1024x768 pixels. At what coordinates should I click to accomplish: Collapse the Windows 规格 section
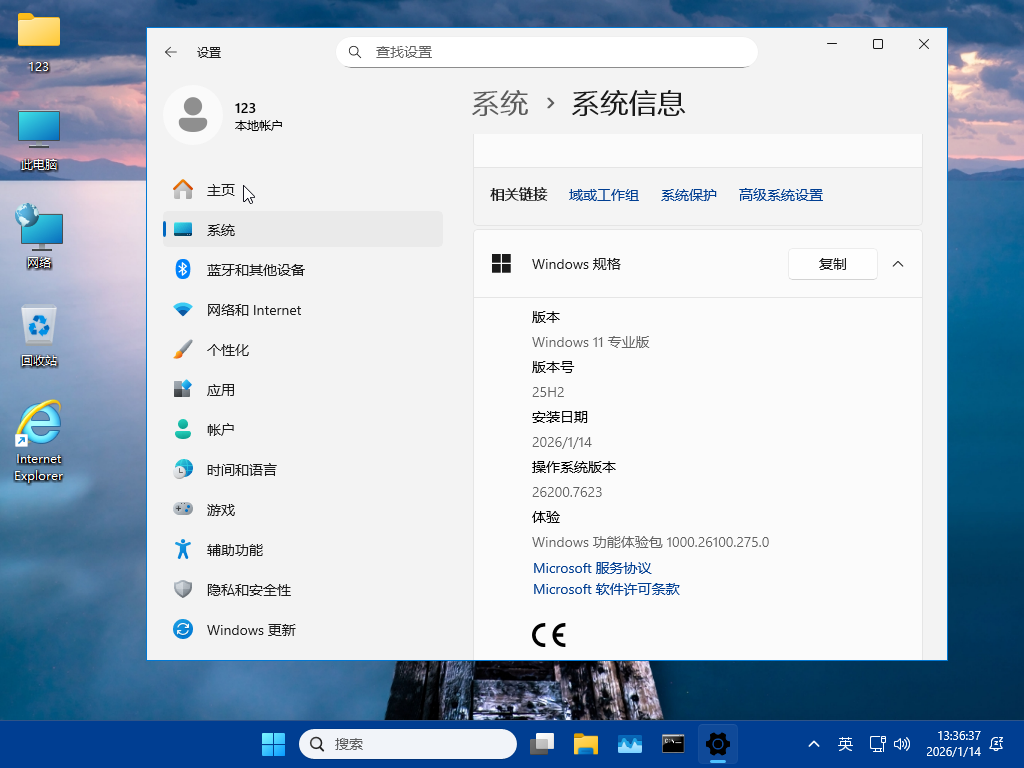(897, 264)
